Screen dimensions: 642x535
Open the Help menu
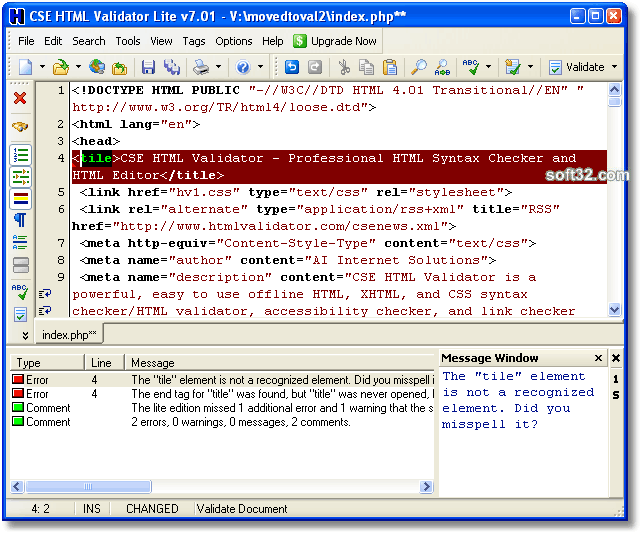pyautogui.click(x=273, y=41)
